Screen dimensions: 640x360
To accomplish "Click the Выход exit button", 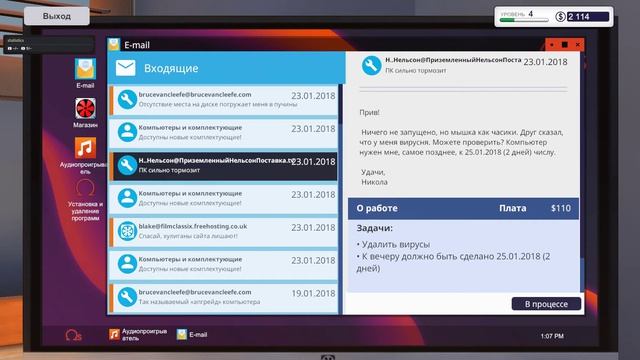I will pos(57,16).
